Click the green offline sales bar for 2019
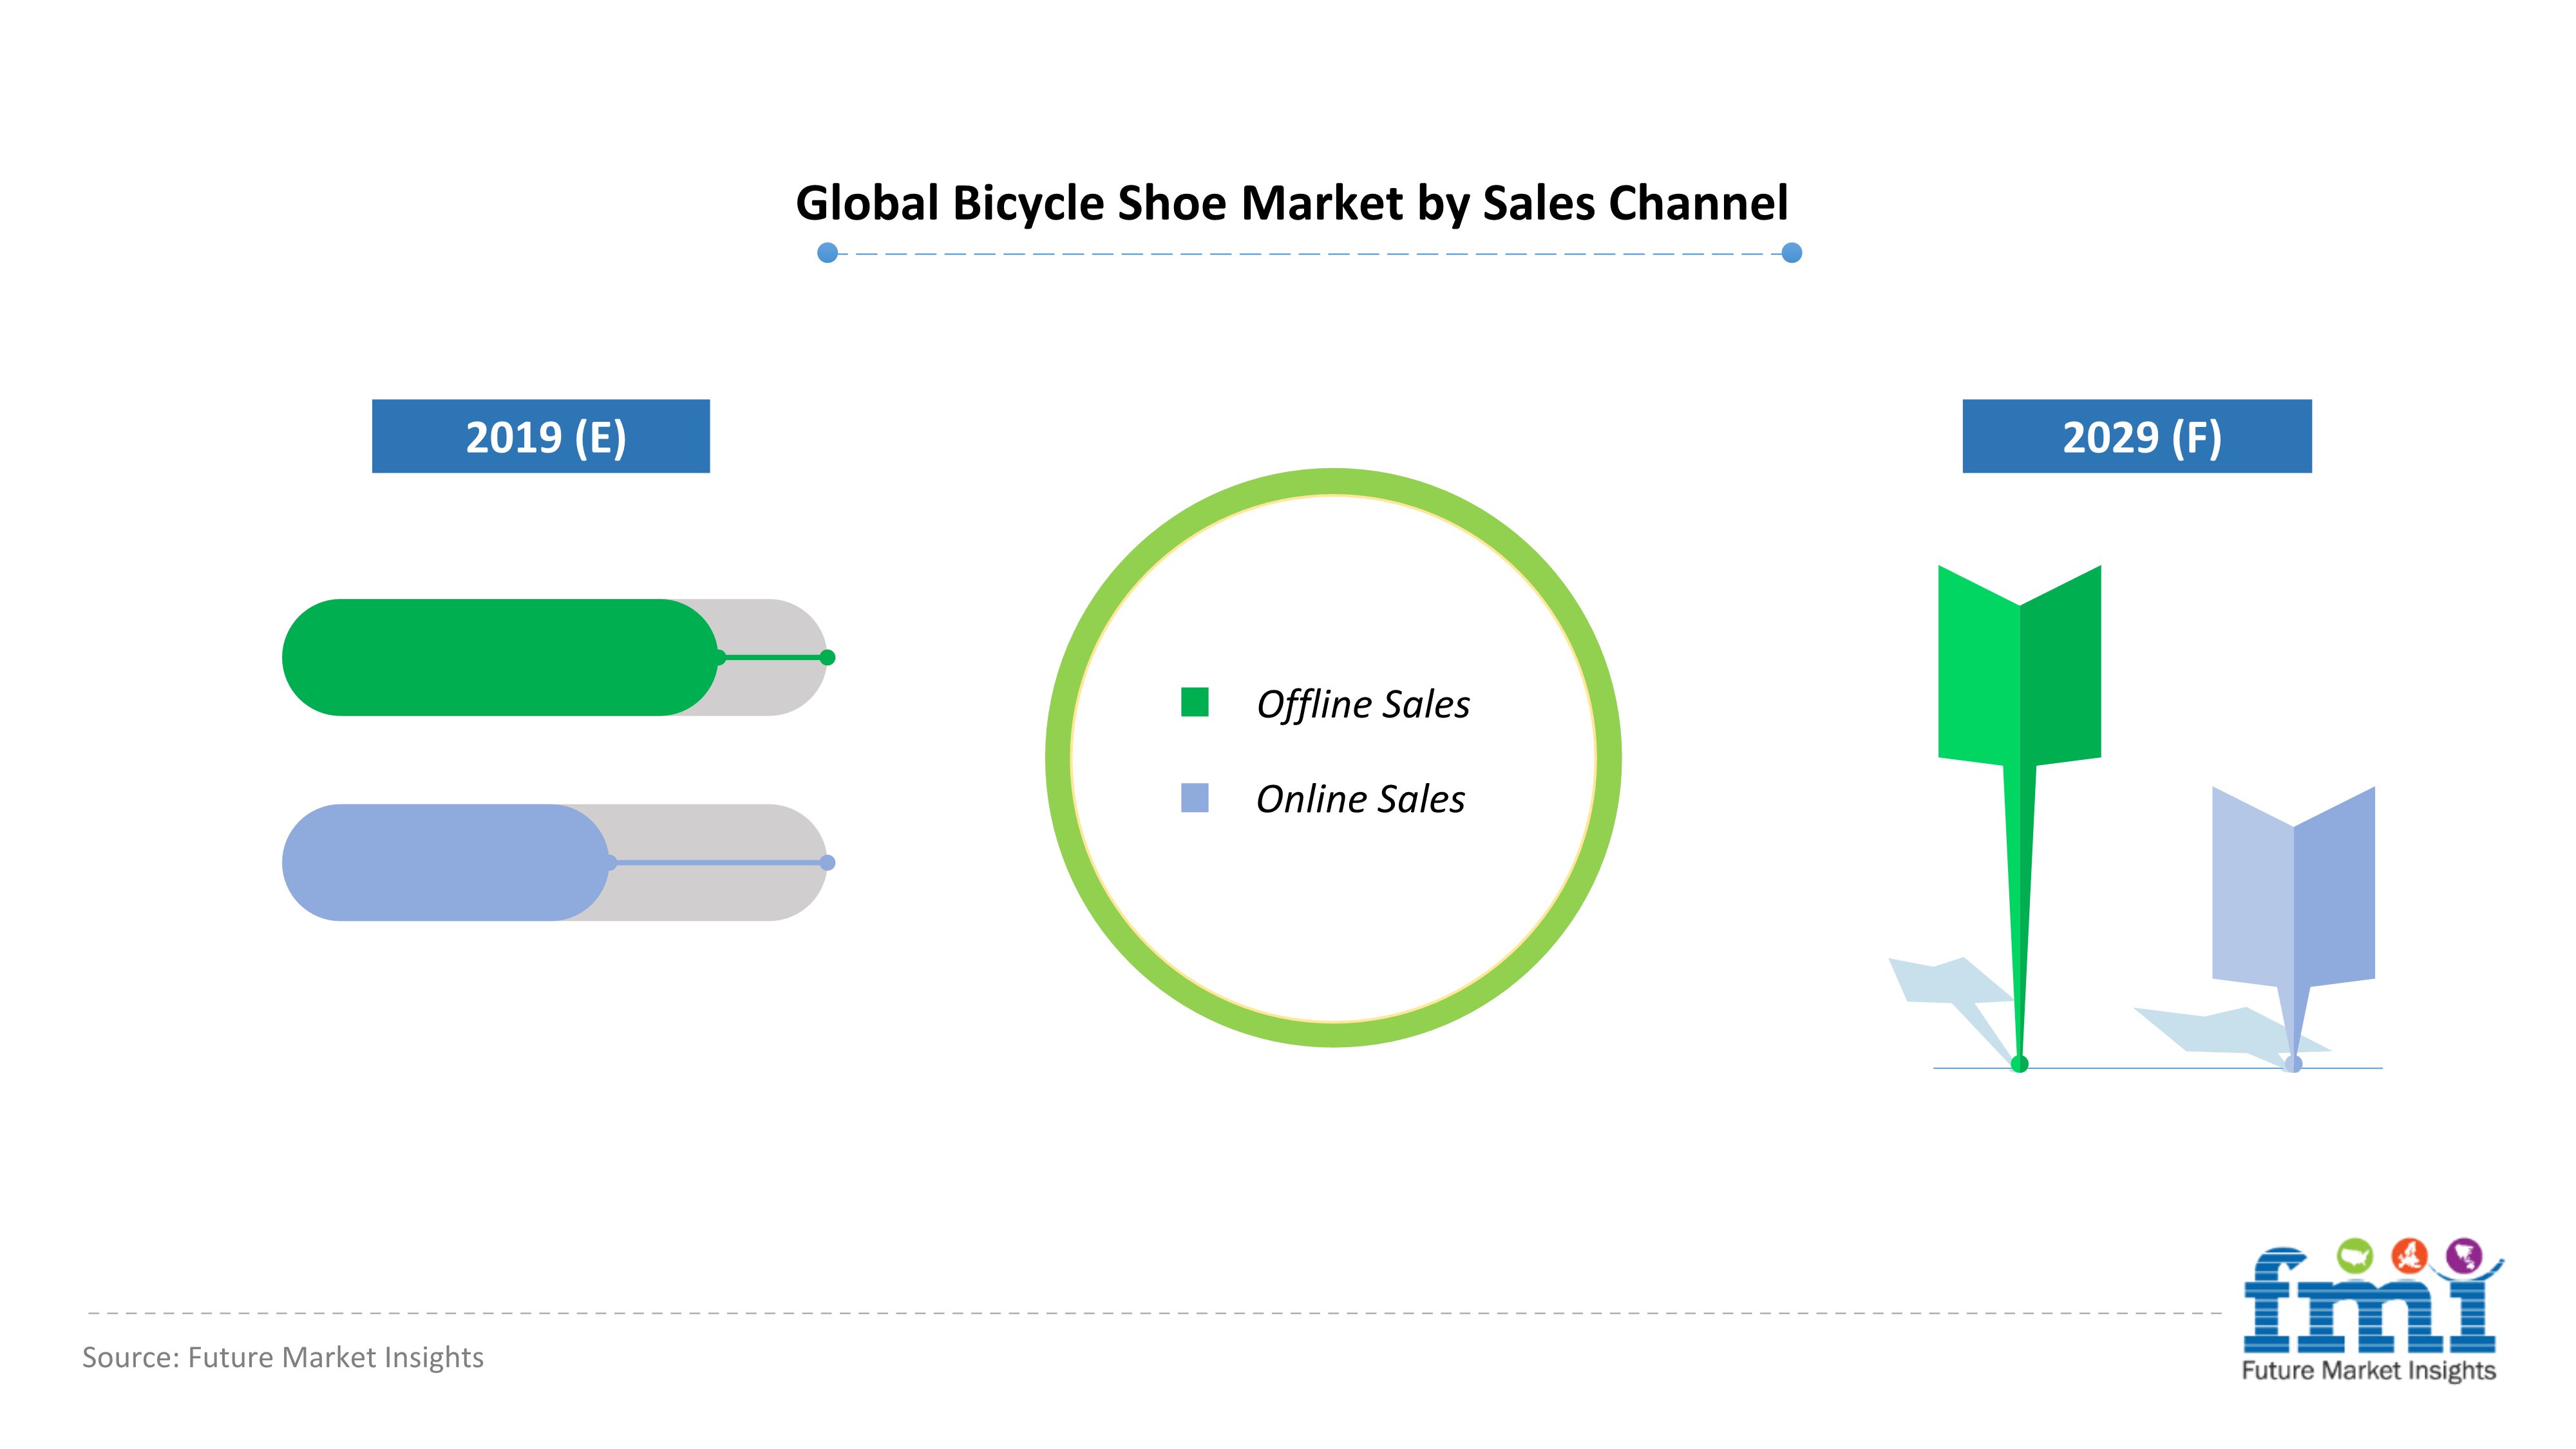 click(499, 657)
